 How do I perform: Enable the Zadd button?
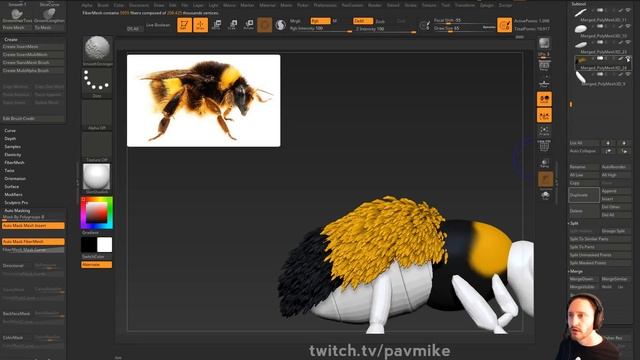(x=363, y=21)
